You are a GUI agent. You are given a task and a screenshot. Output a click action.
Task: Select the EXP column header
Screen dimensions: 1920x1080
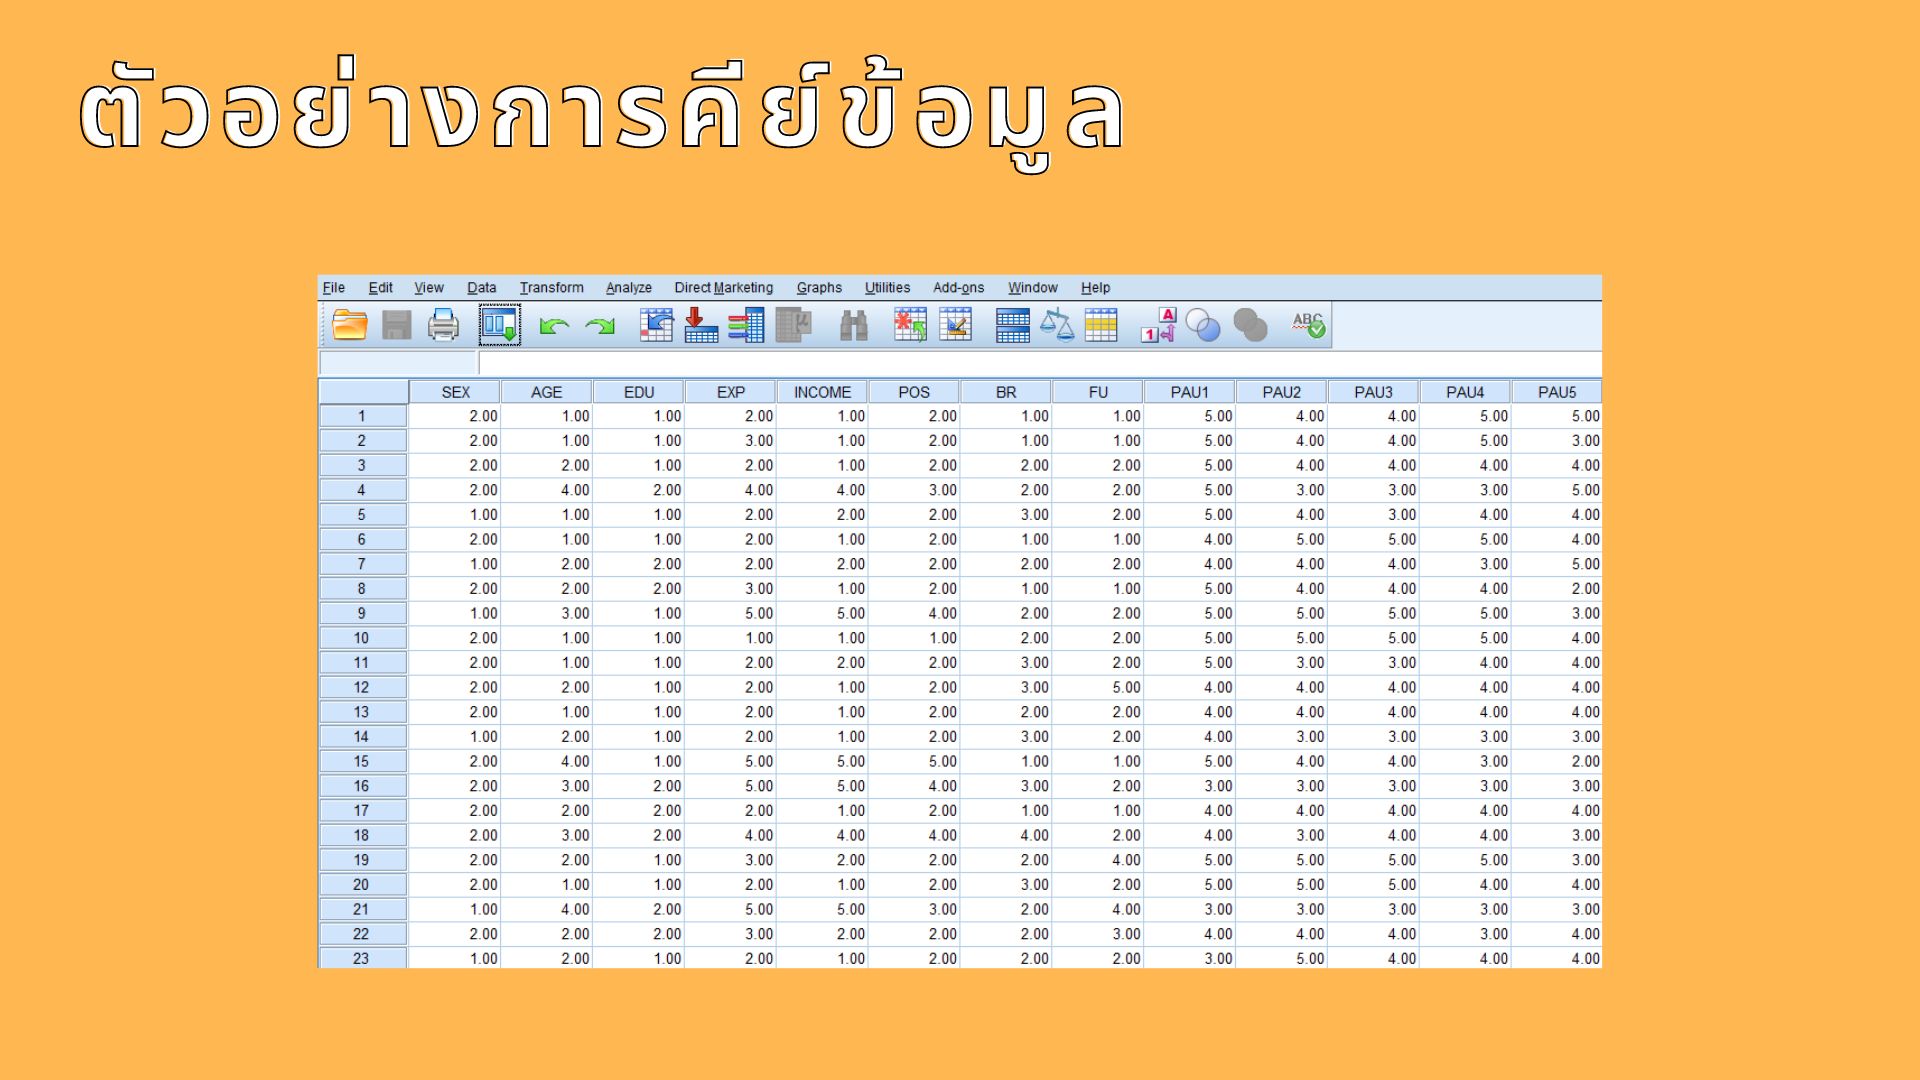click(731, 392)
